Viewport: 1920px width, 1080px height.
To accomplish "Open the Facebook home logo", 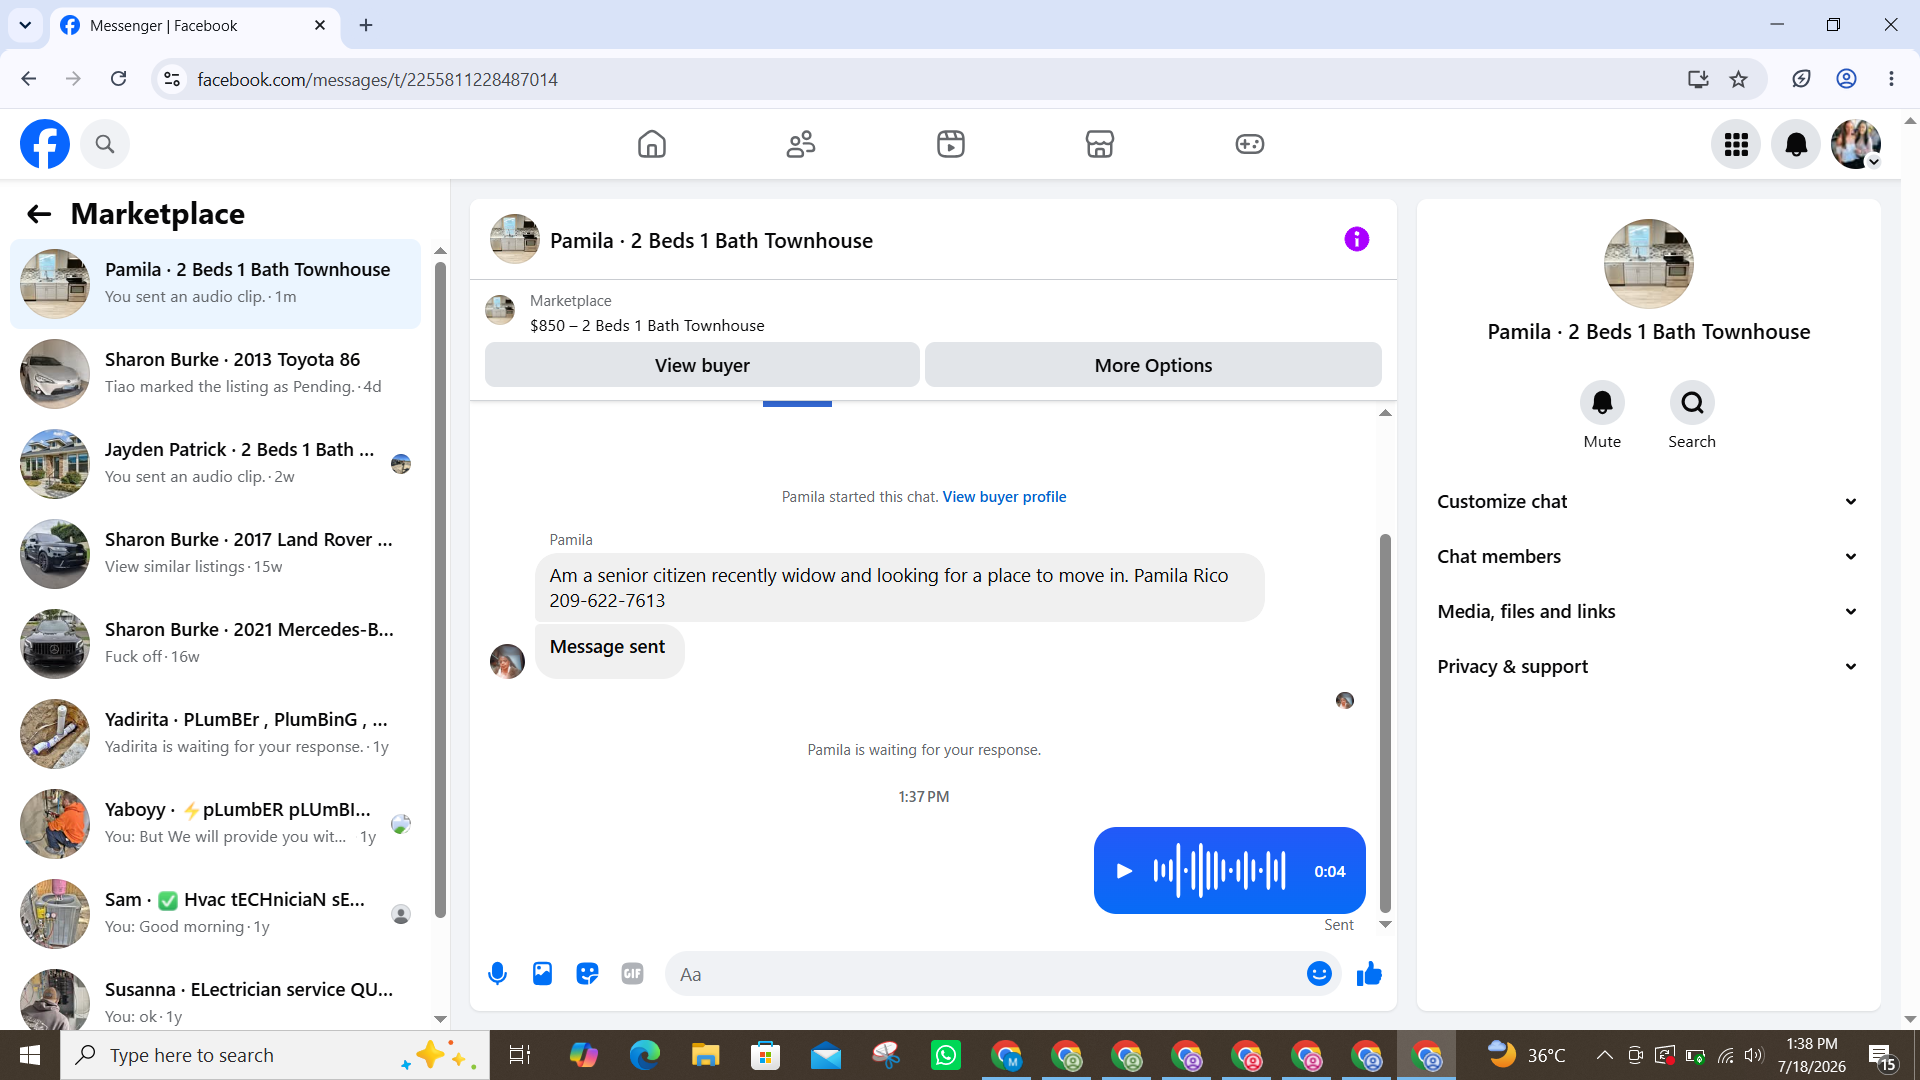I will point(45,144).
